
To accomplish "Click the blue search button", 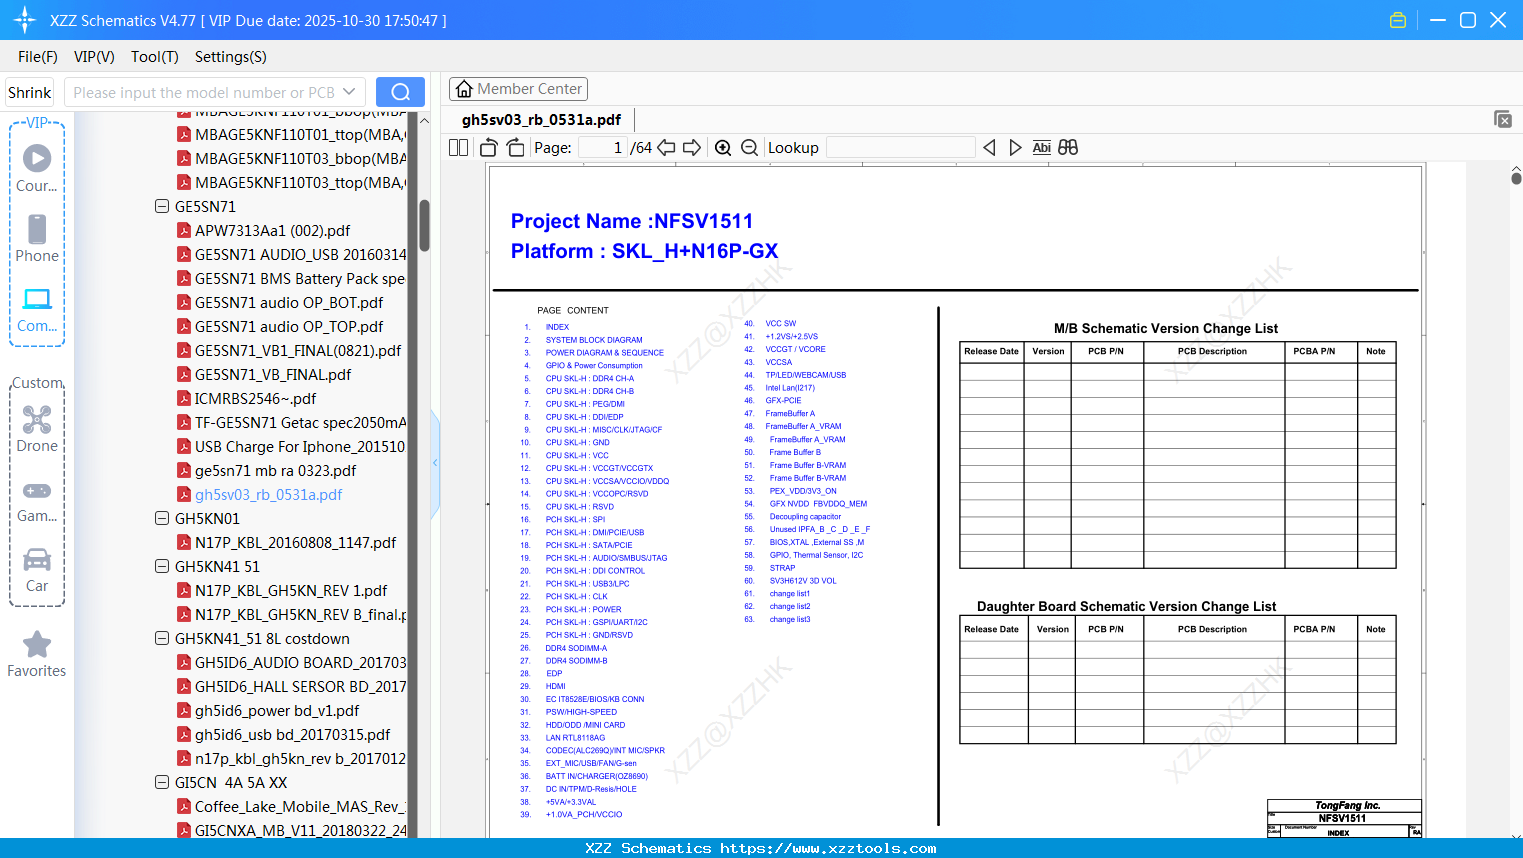I will tap(400, 92).
